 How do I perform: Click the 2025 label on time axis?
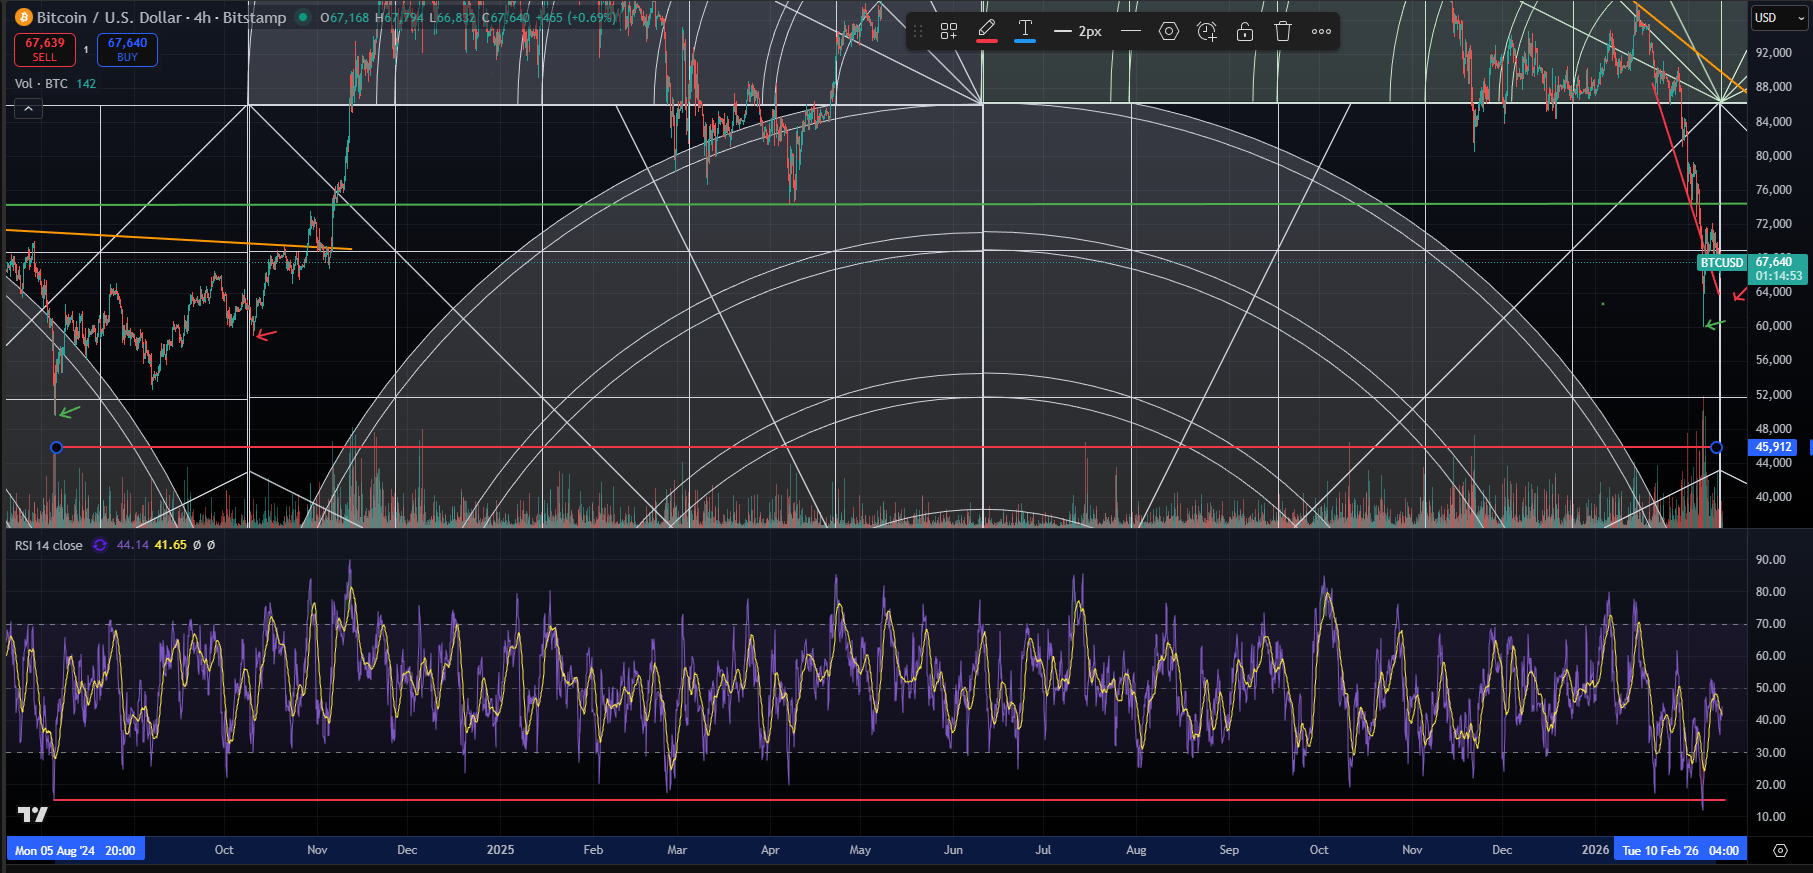point(500,850)
